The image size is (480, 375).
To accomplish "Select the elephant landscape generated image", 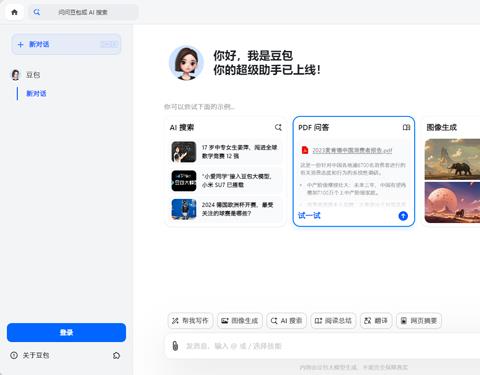I will coord(452,159).
